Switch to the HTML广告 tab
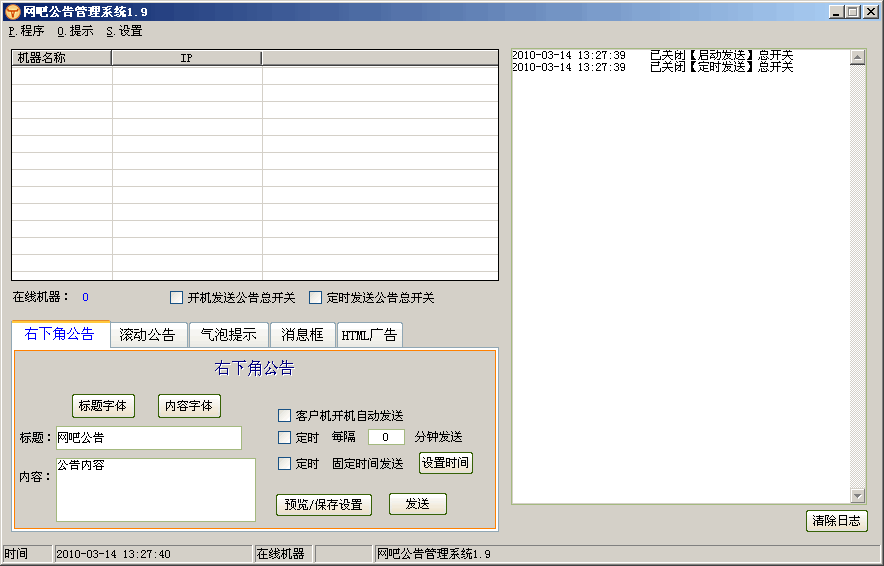 click(369, 335)
